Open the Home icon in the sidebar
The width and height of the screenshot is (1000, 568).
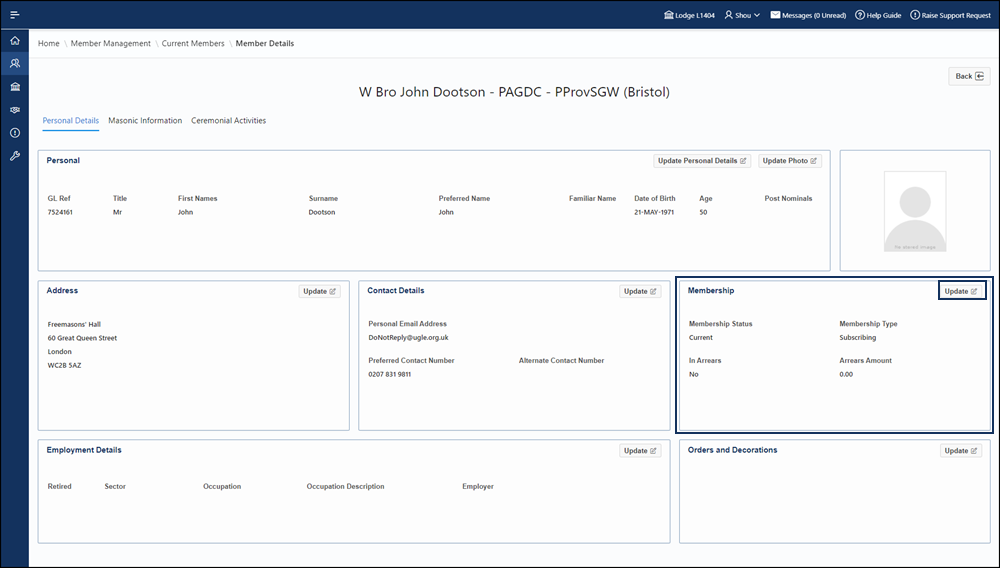[15, 41]
